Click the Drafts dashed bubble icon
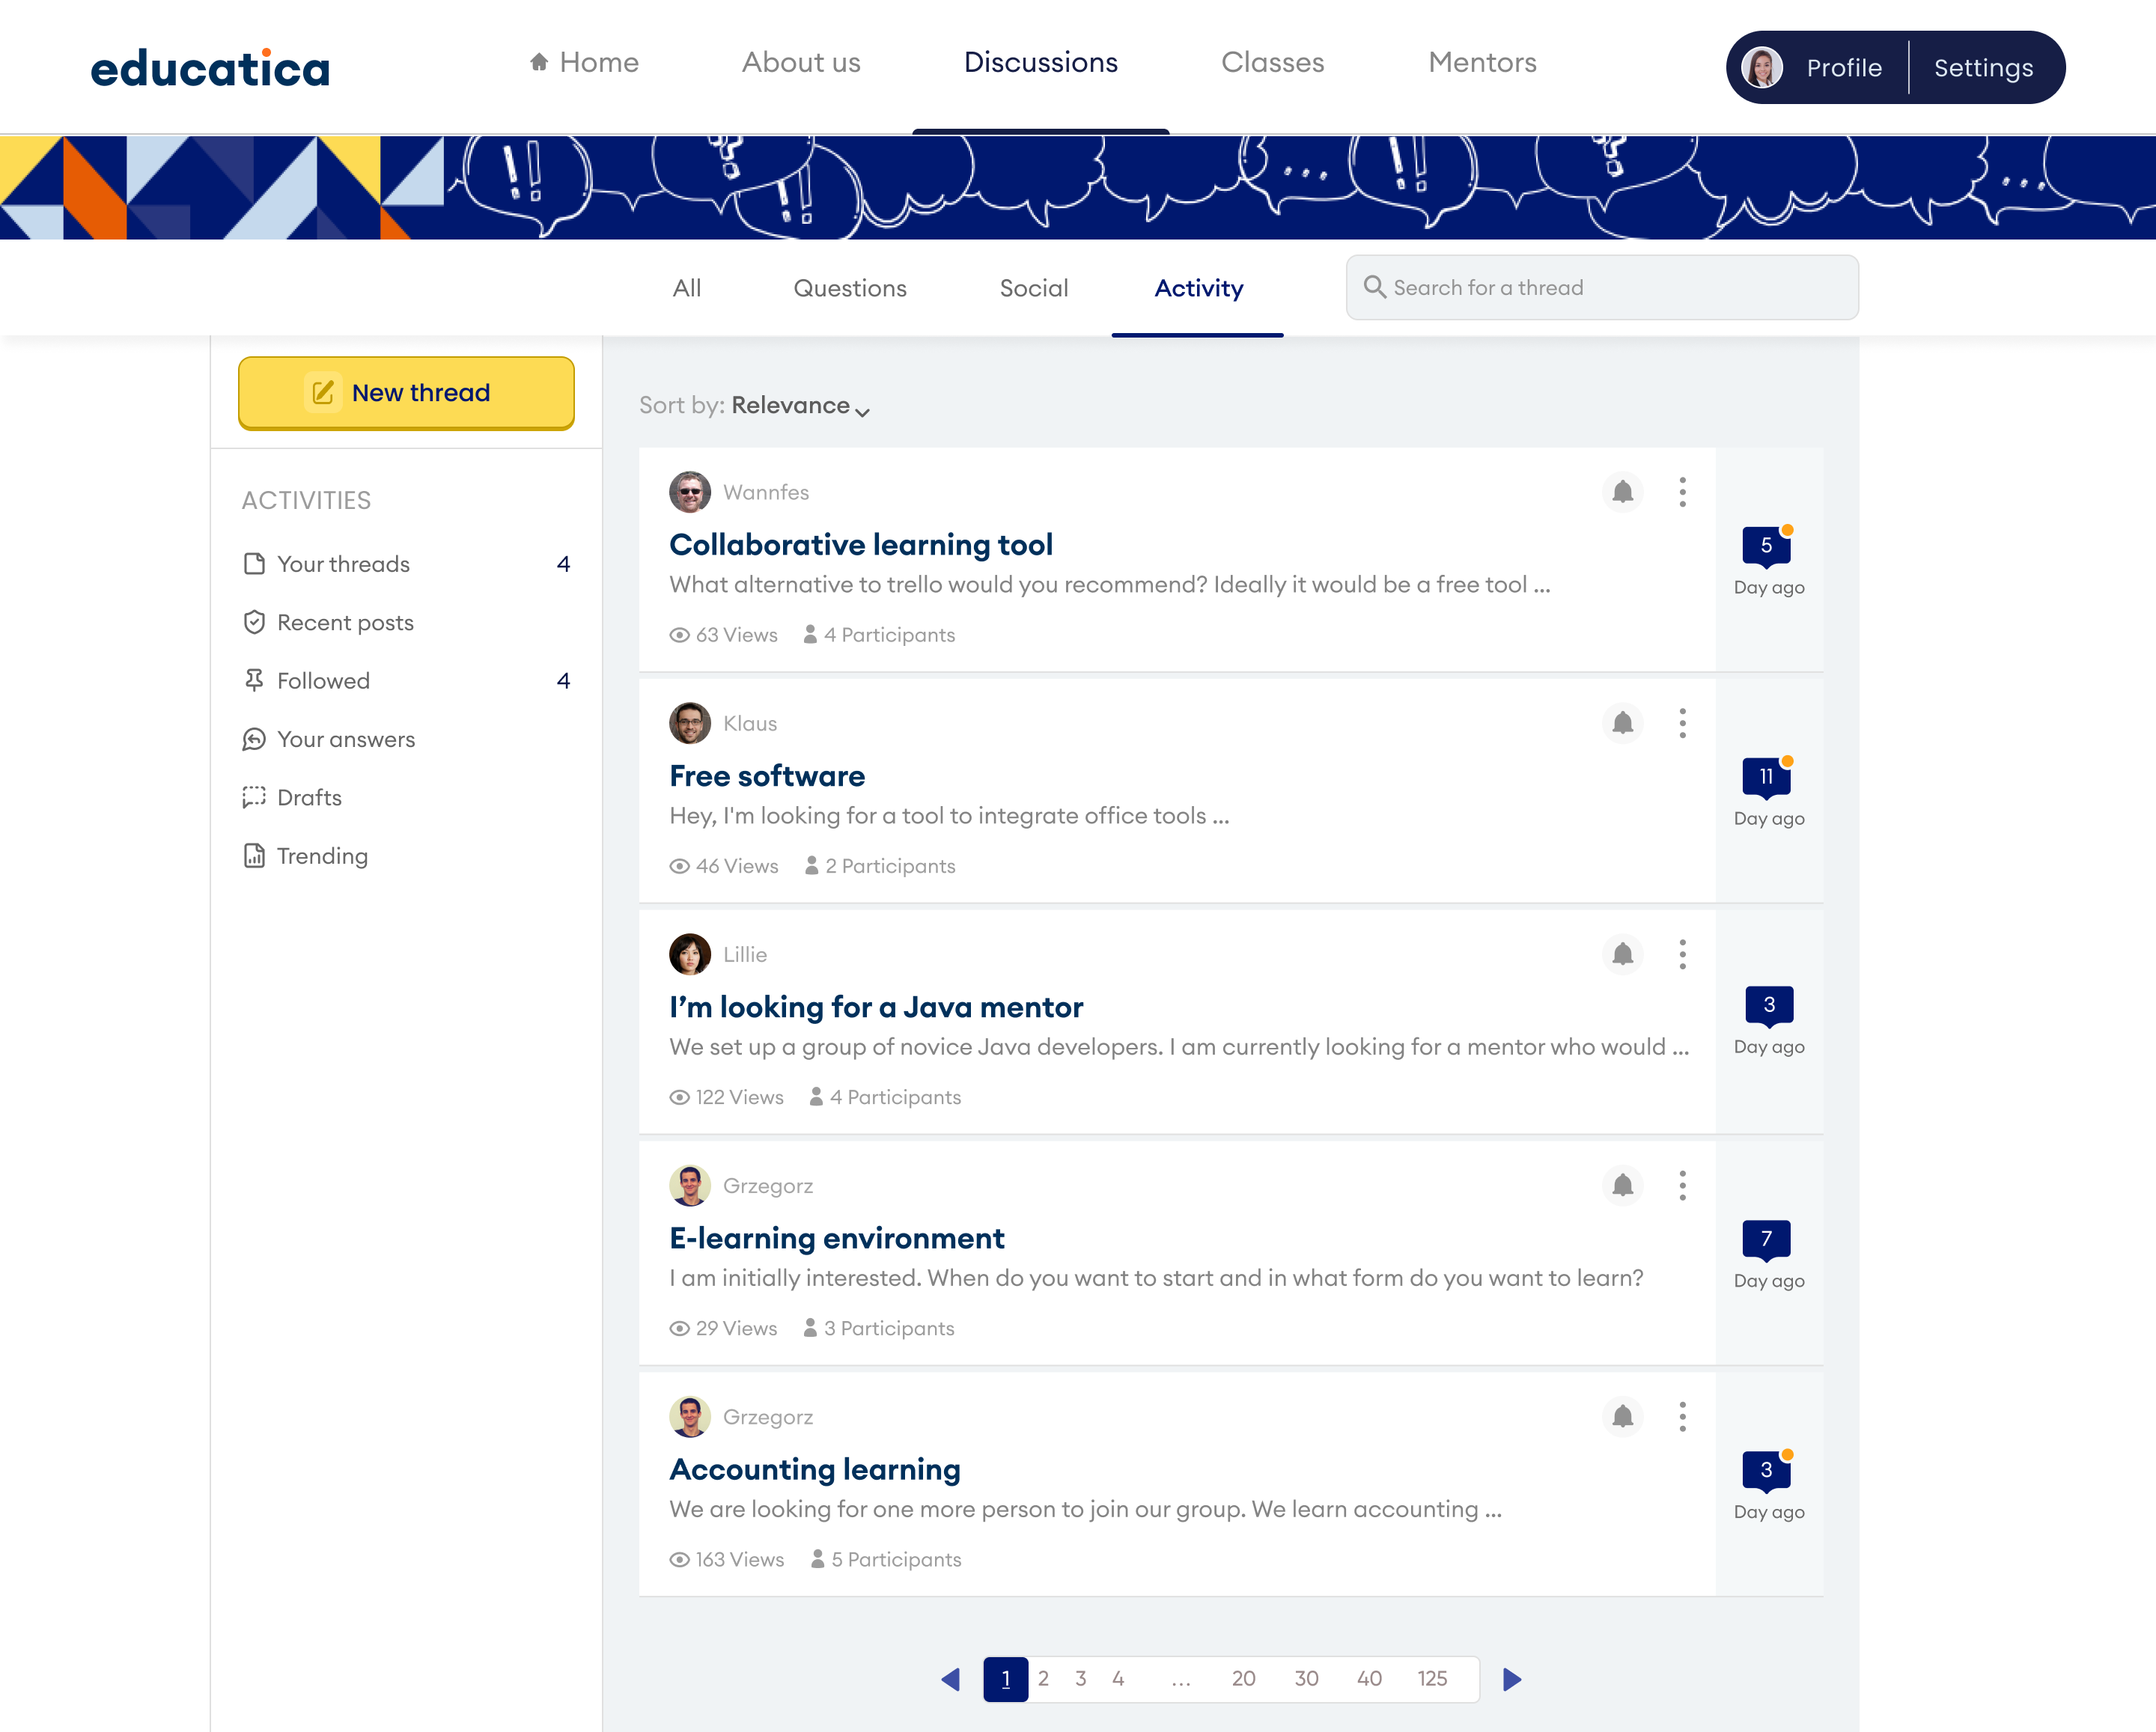 click(x=254, y=797)
